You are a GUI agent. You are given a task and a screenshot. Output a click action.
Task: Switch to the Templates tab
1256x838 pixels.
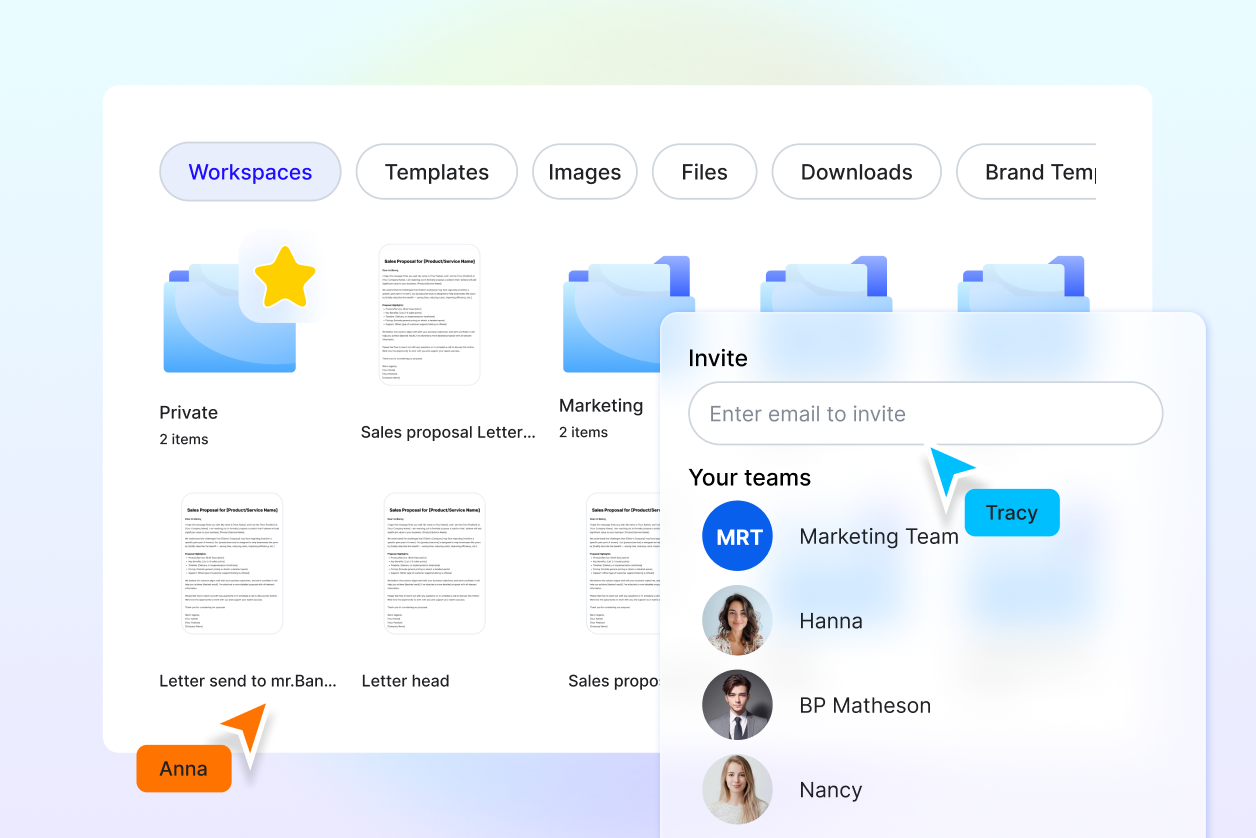(x=437, y=172)
